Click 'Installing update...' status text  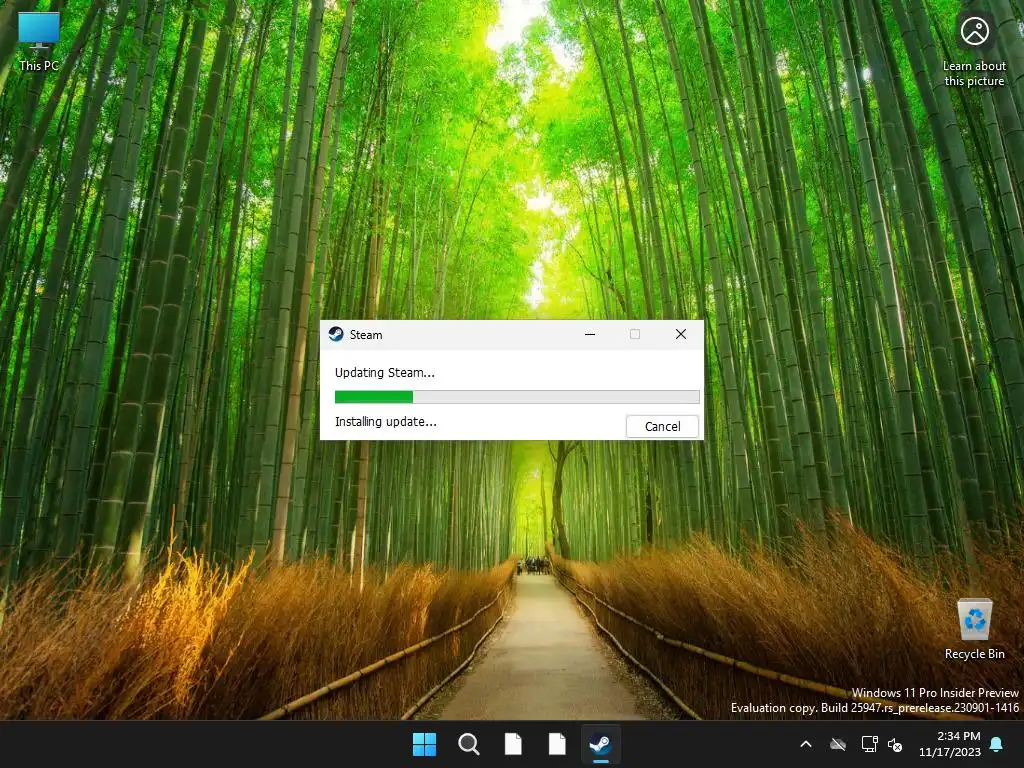pos(385,422)
